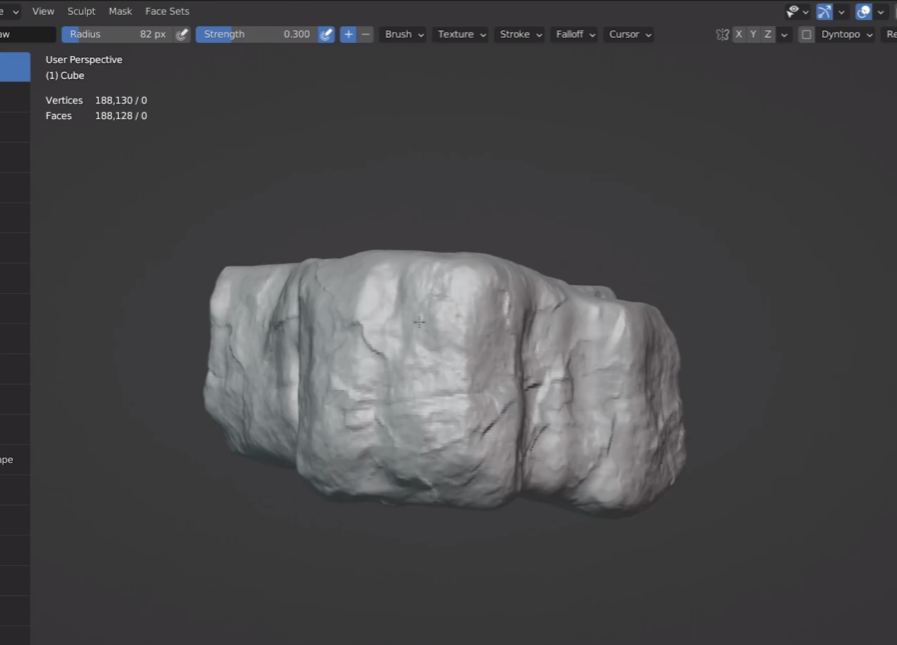Toggle strength pressure sensitivity pen icon
Screen dimensions: 897x645
(326, 34)
